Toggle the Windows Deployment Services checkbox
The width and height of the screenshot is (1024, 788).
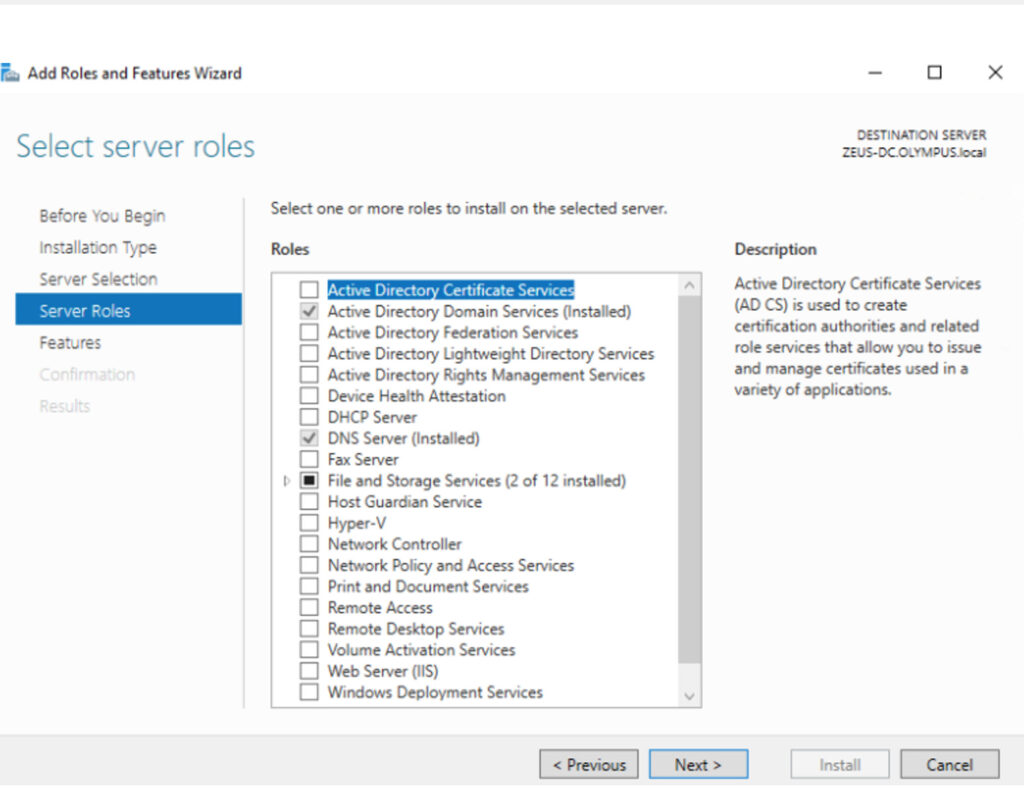(309, 692)
